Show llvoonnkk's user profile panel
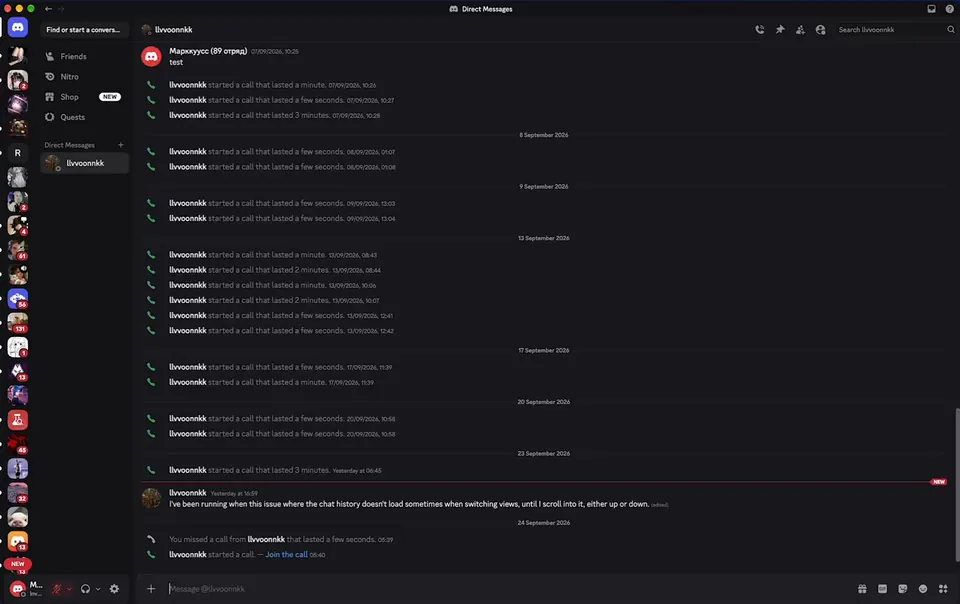Image resolution: width=960 pixels, height=604 pixels. pos(820,29)
